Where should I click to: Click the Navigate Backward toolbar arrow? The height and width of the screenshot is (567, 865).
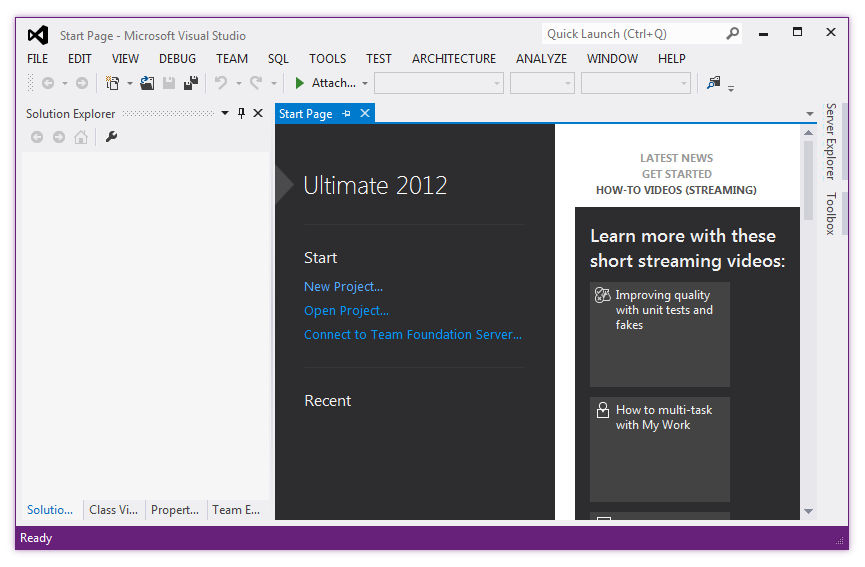click(48, 83)
